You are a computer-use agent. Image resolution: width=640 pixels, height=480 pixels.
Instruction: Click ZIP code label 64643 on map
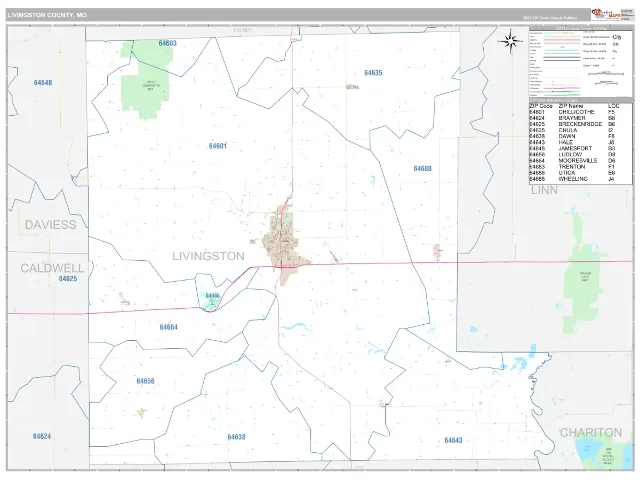(453, 440)
